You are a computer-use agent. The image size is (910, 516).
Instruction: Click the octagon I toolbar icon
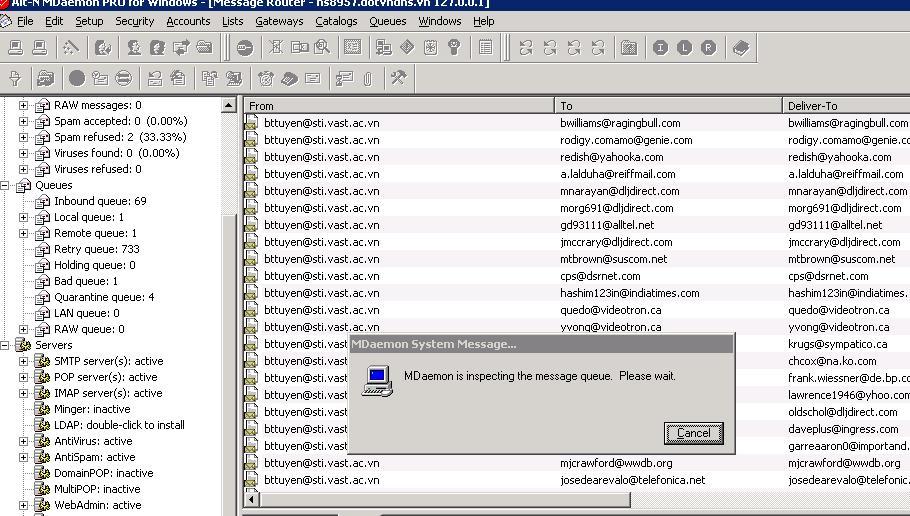[x=660, y=48]
